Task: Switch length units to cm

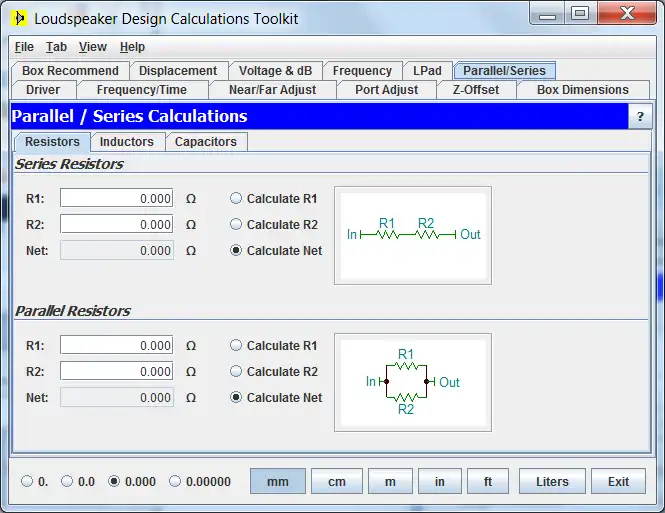Action: [337, 482]
